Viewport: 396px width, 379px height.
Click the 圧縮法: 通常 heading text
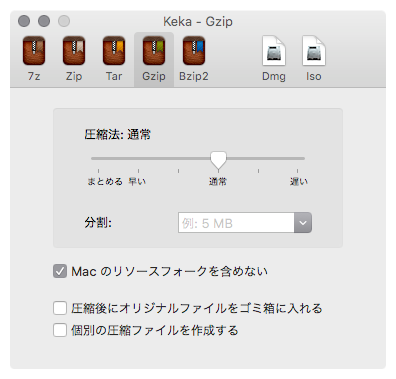click(117, 135)
